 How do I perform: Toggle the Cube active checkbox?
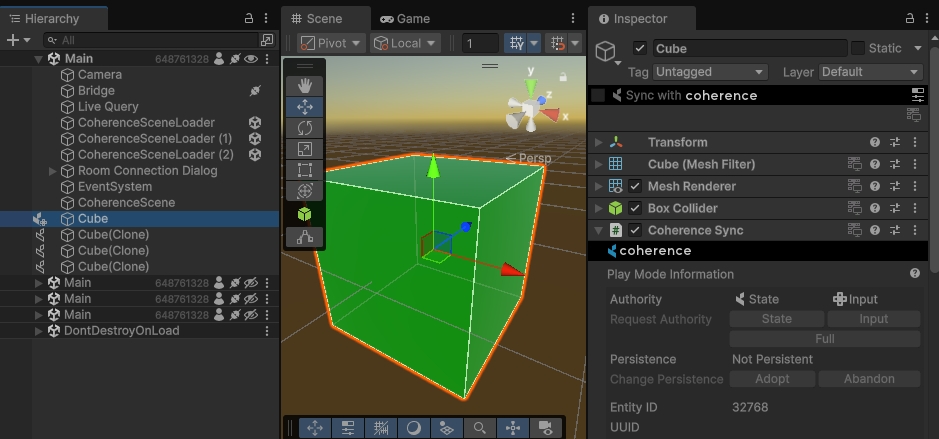(x=640, y=48)
